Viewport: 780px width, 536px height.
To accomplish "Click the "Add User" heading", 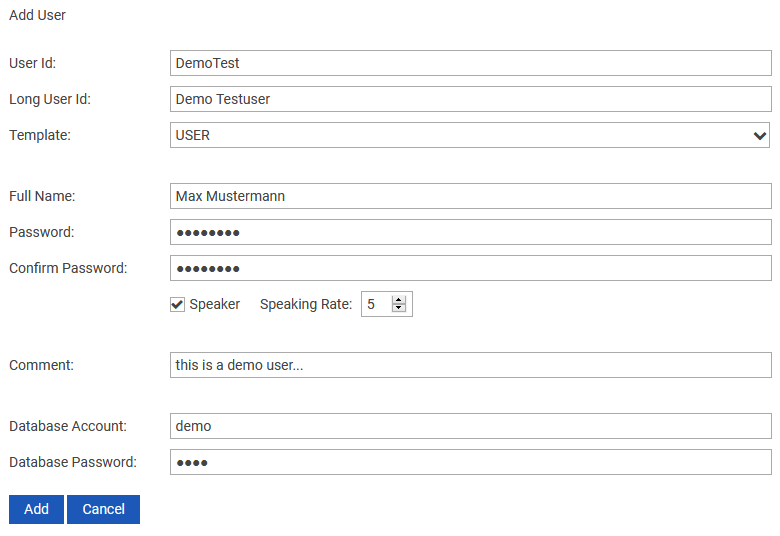I will (38, 15).
